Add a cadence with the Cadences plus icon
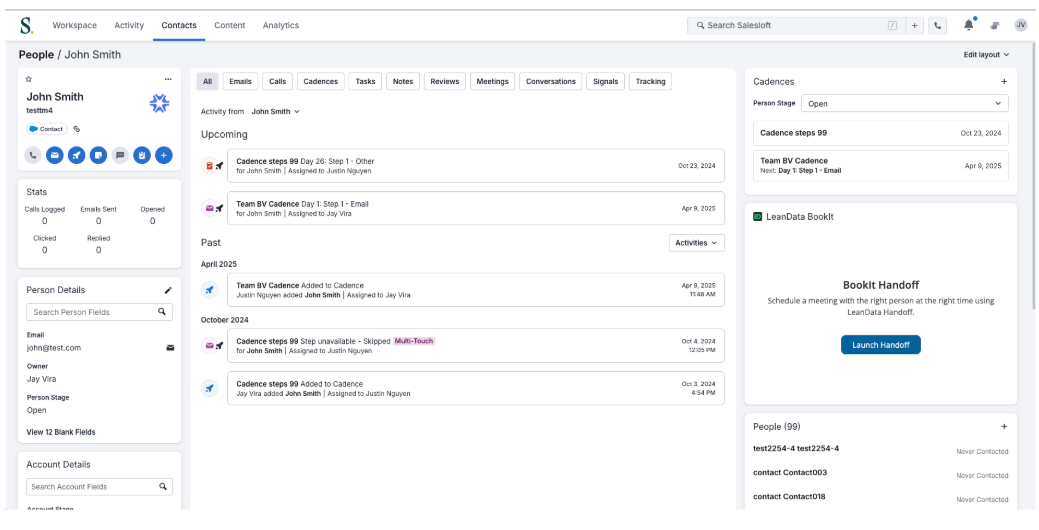This screenshot has width=1039, height=530. point(1004,81)
